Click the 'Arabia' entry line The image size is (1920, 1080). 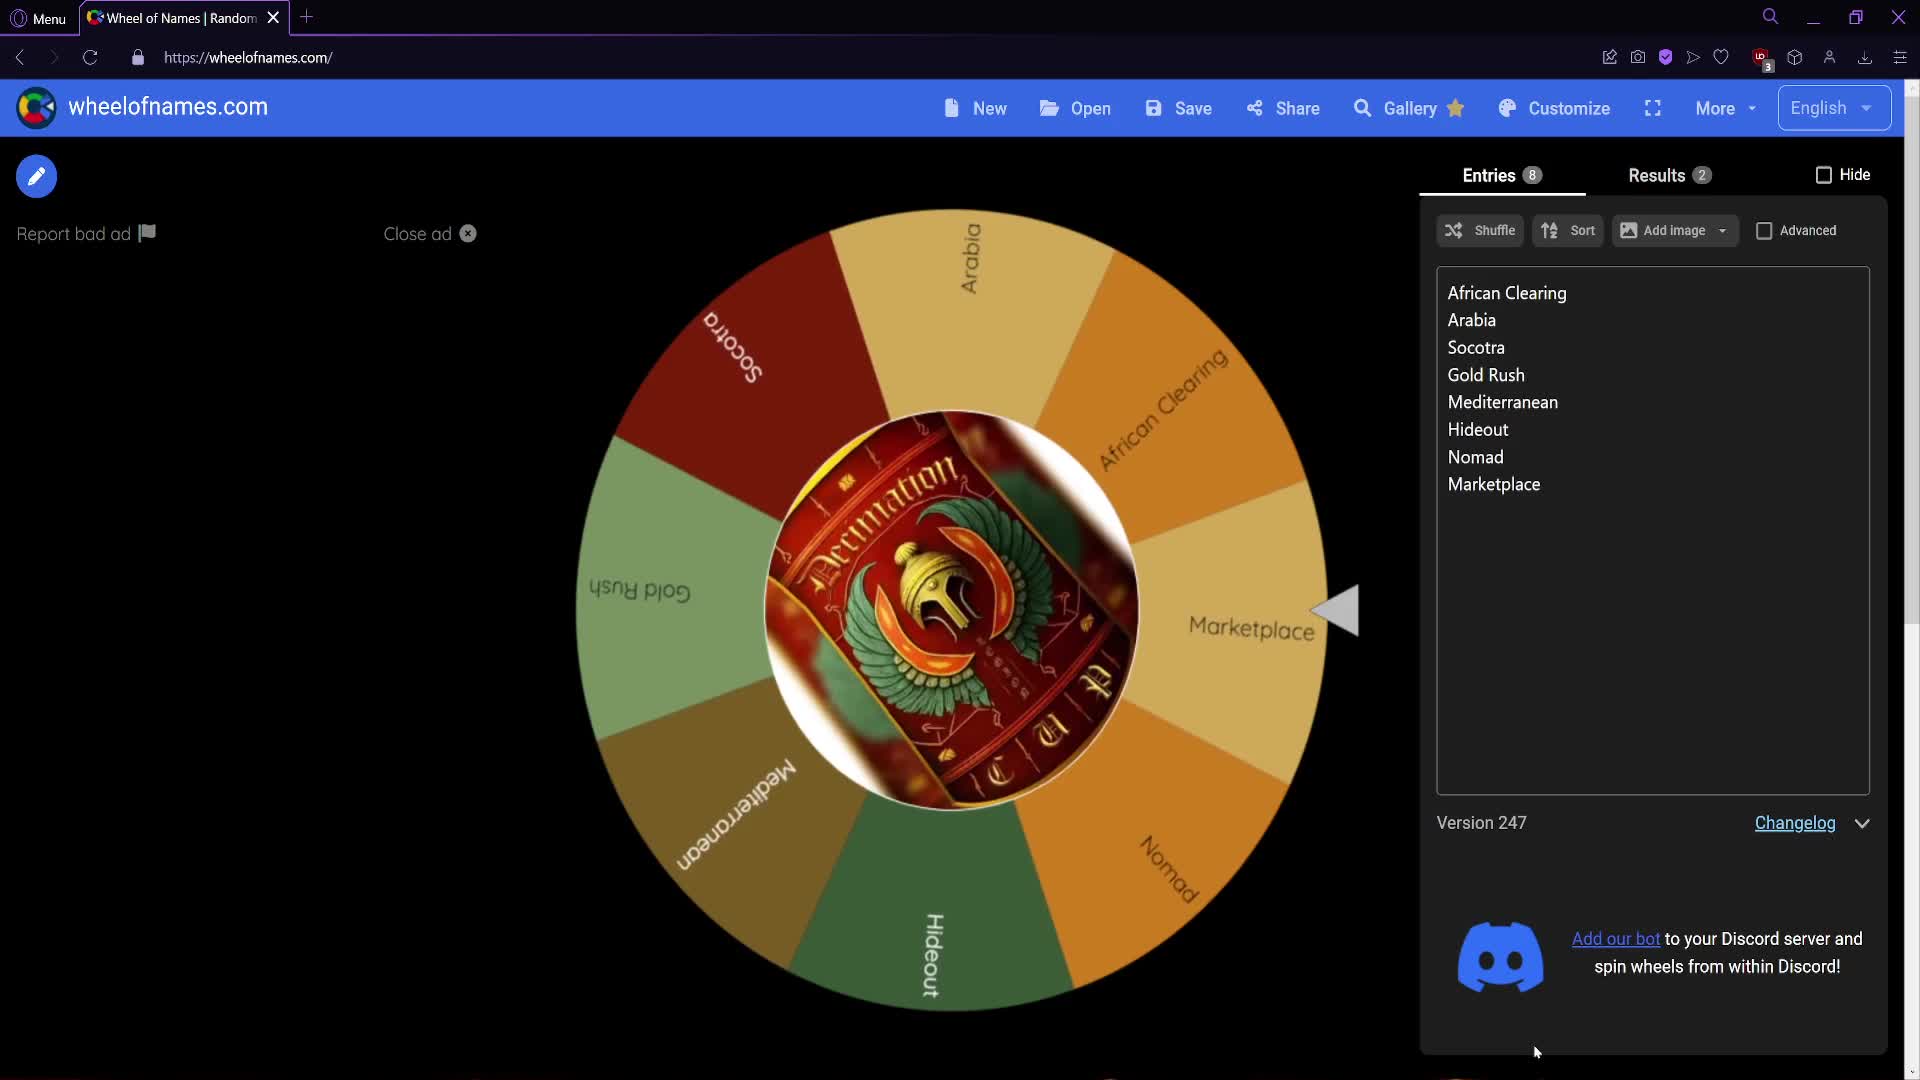click(1471, 320)
